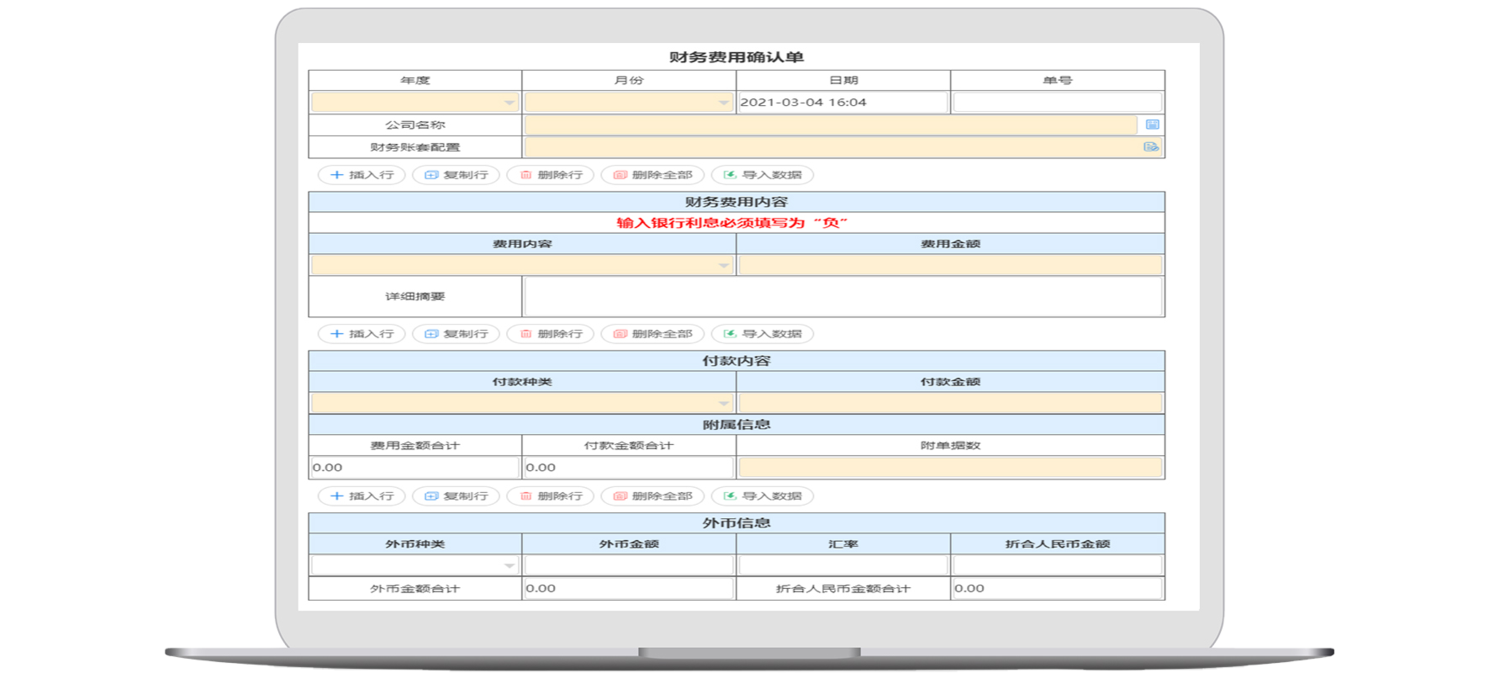The height and width of the screenshot is (673, 1500).
Task: Click 删除全部 above the 财务费用内容 section
Action: (652, 175)
